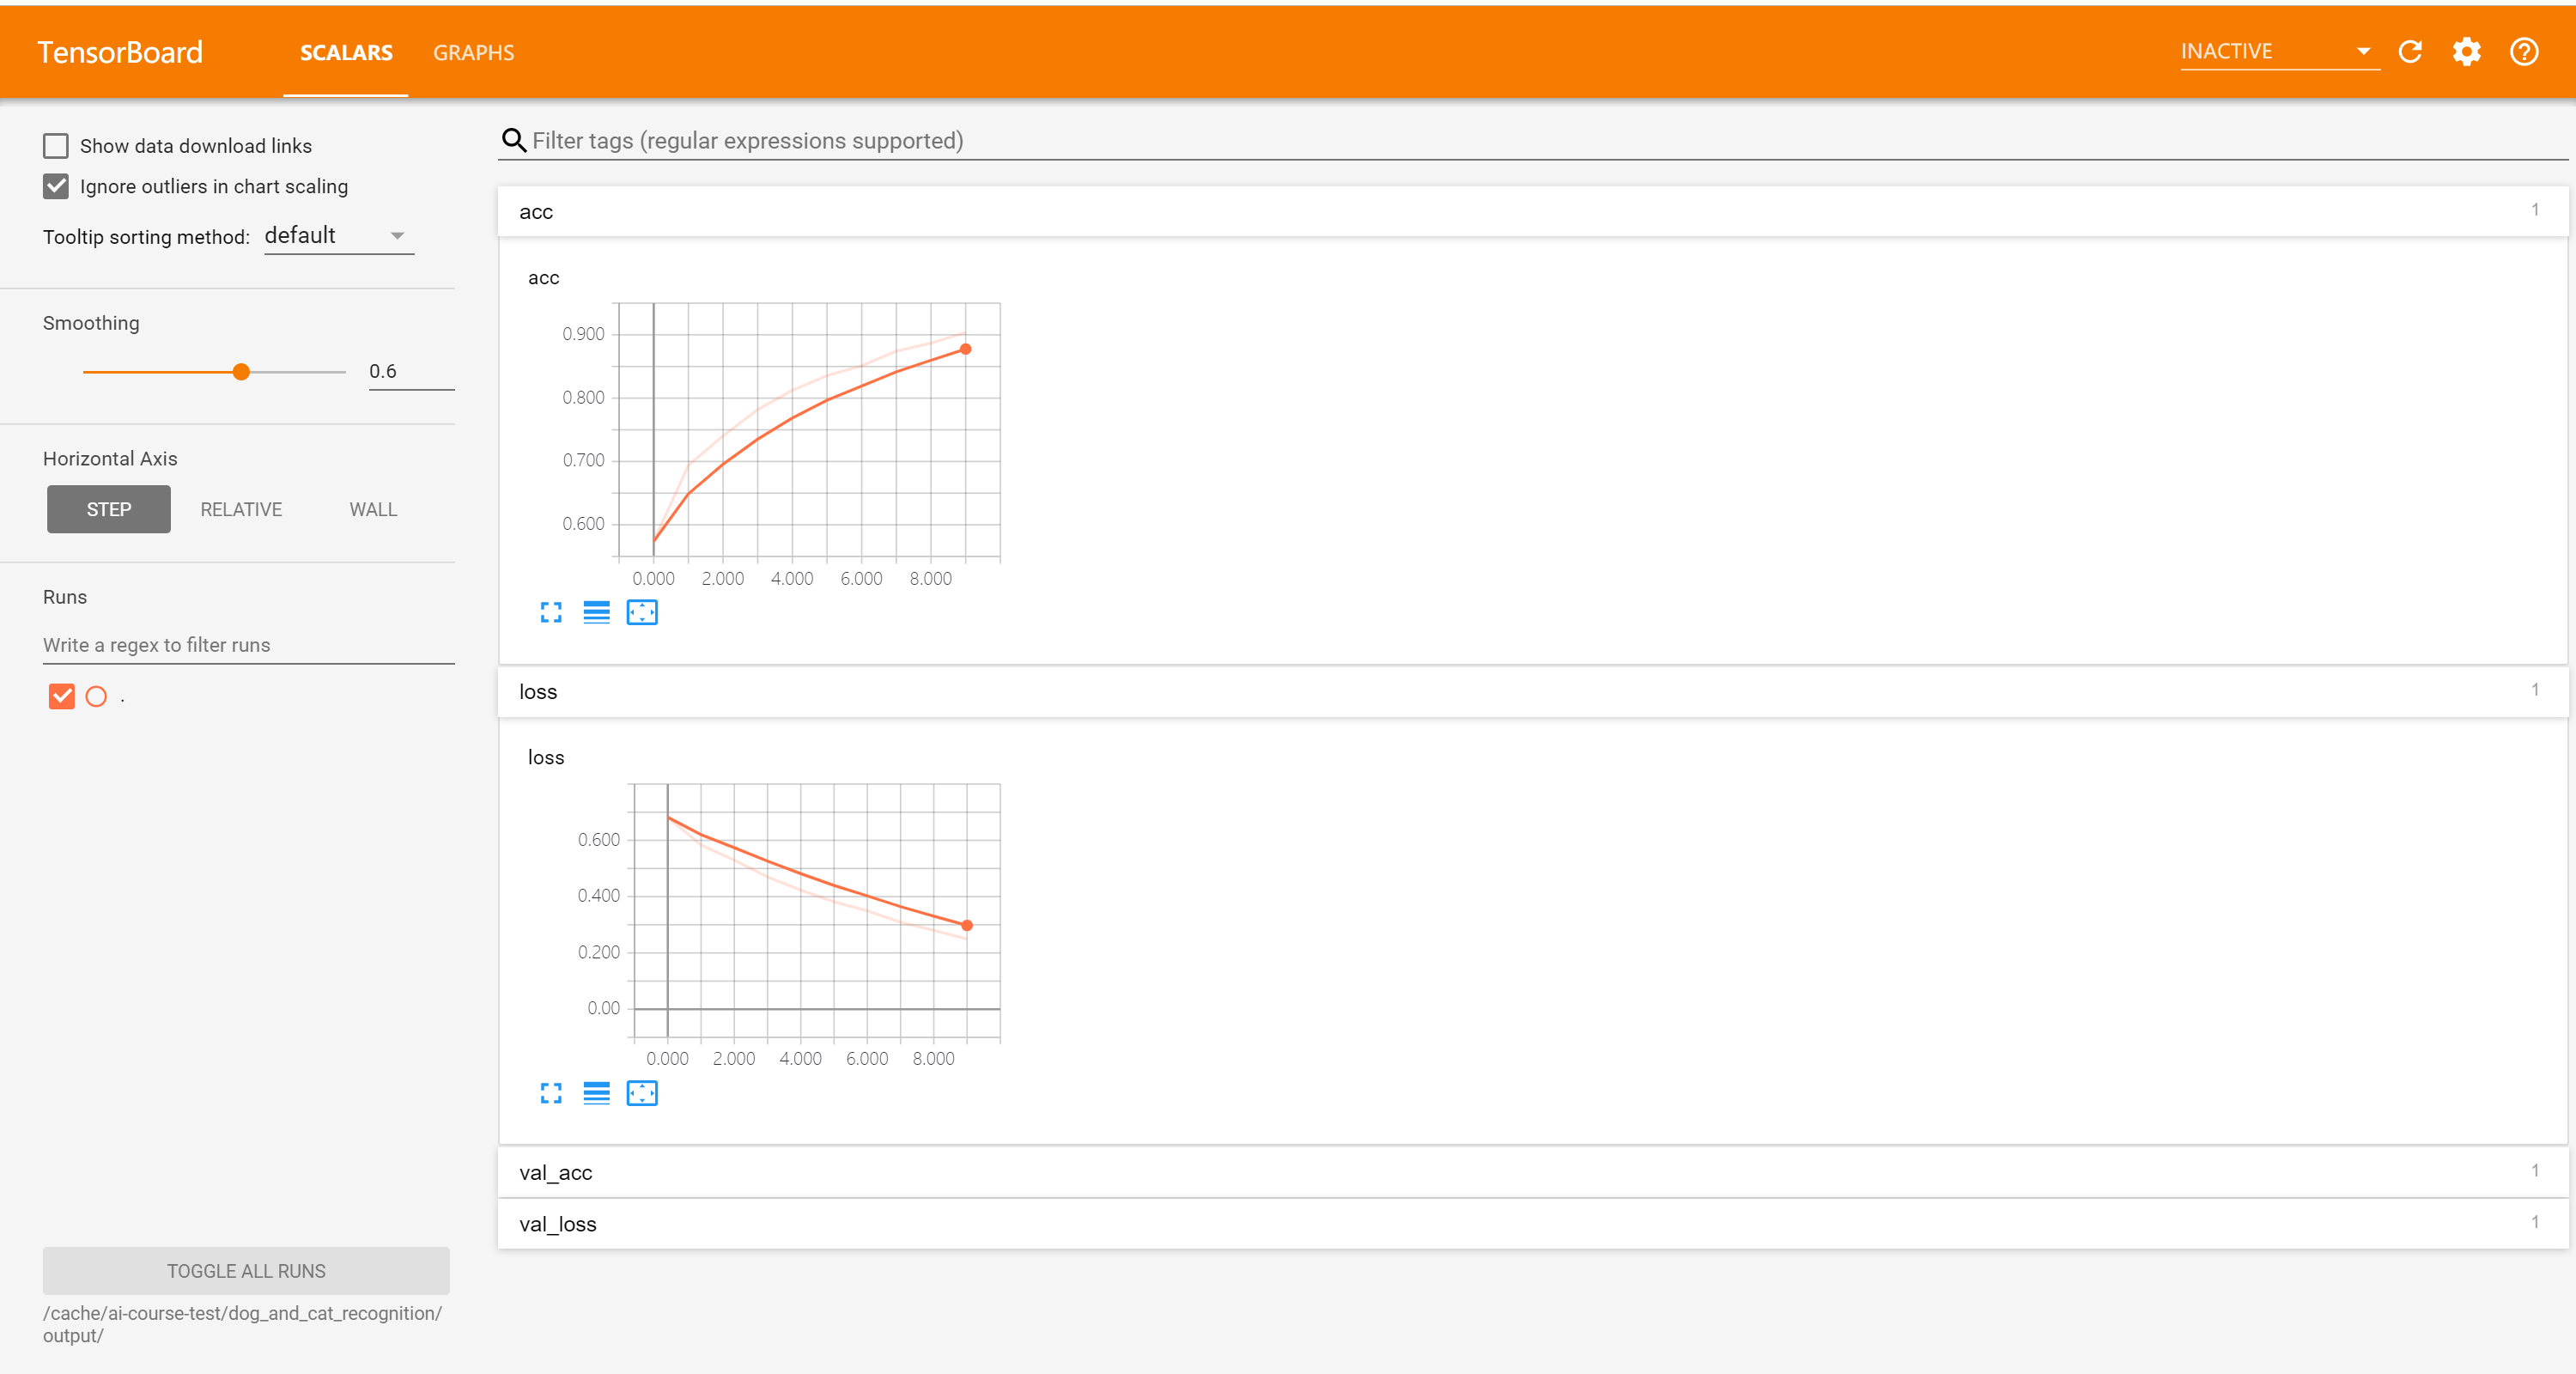Enable Show data download links checkbox
The width and height of the screenshot is (2576, 1374).
(x=56, y=146)
